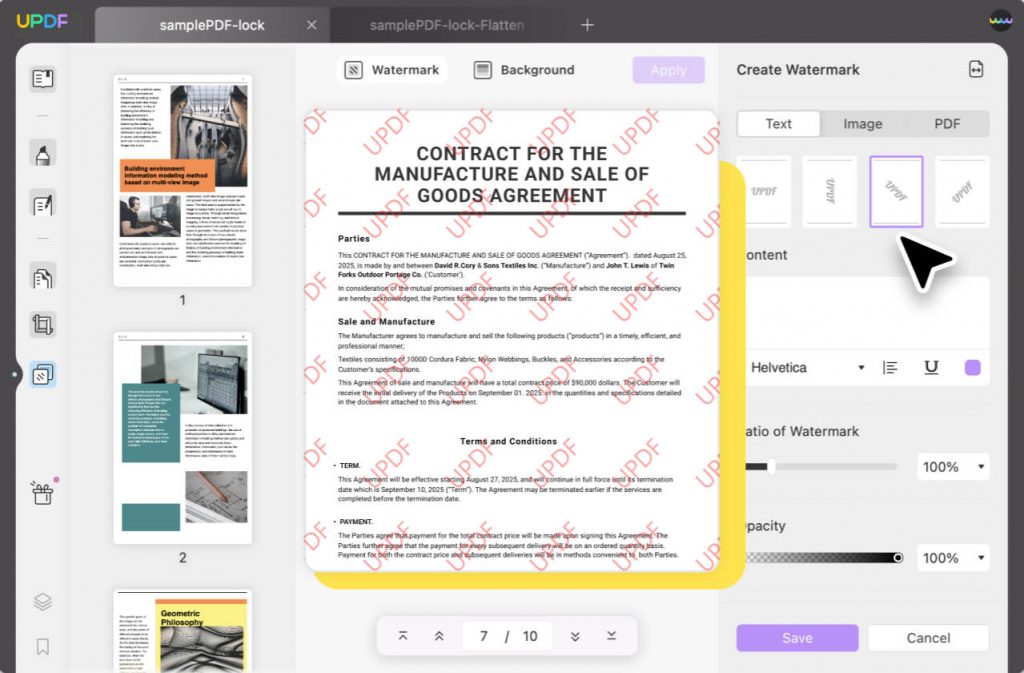Viewport: 1024px width, 673px height.
Task: Open the Bookmarks panel icon
Action: tap(42, 646)
